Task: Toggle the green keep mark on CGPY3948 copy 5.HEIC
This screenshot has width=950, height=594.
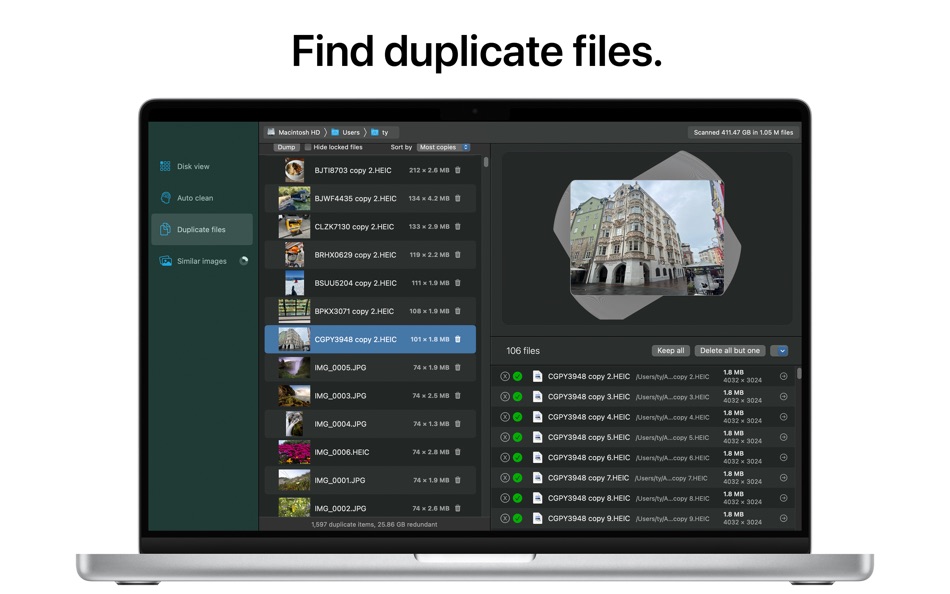Action: point(518,437)
